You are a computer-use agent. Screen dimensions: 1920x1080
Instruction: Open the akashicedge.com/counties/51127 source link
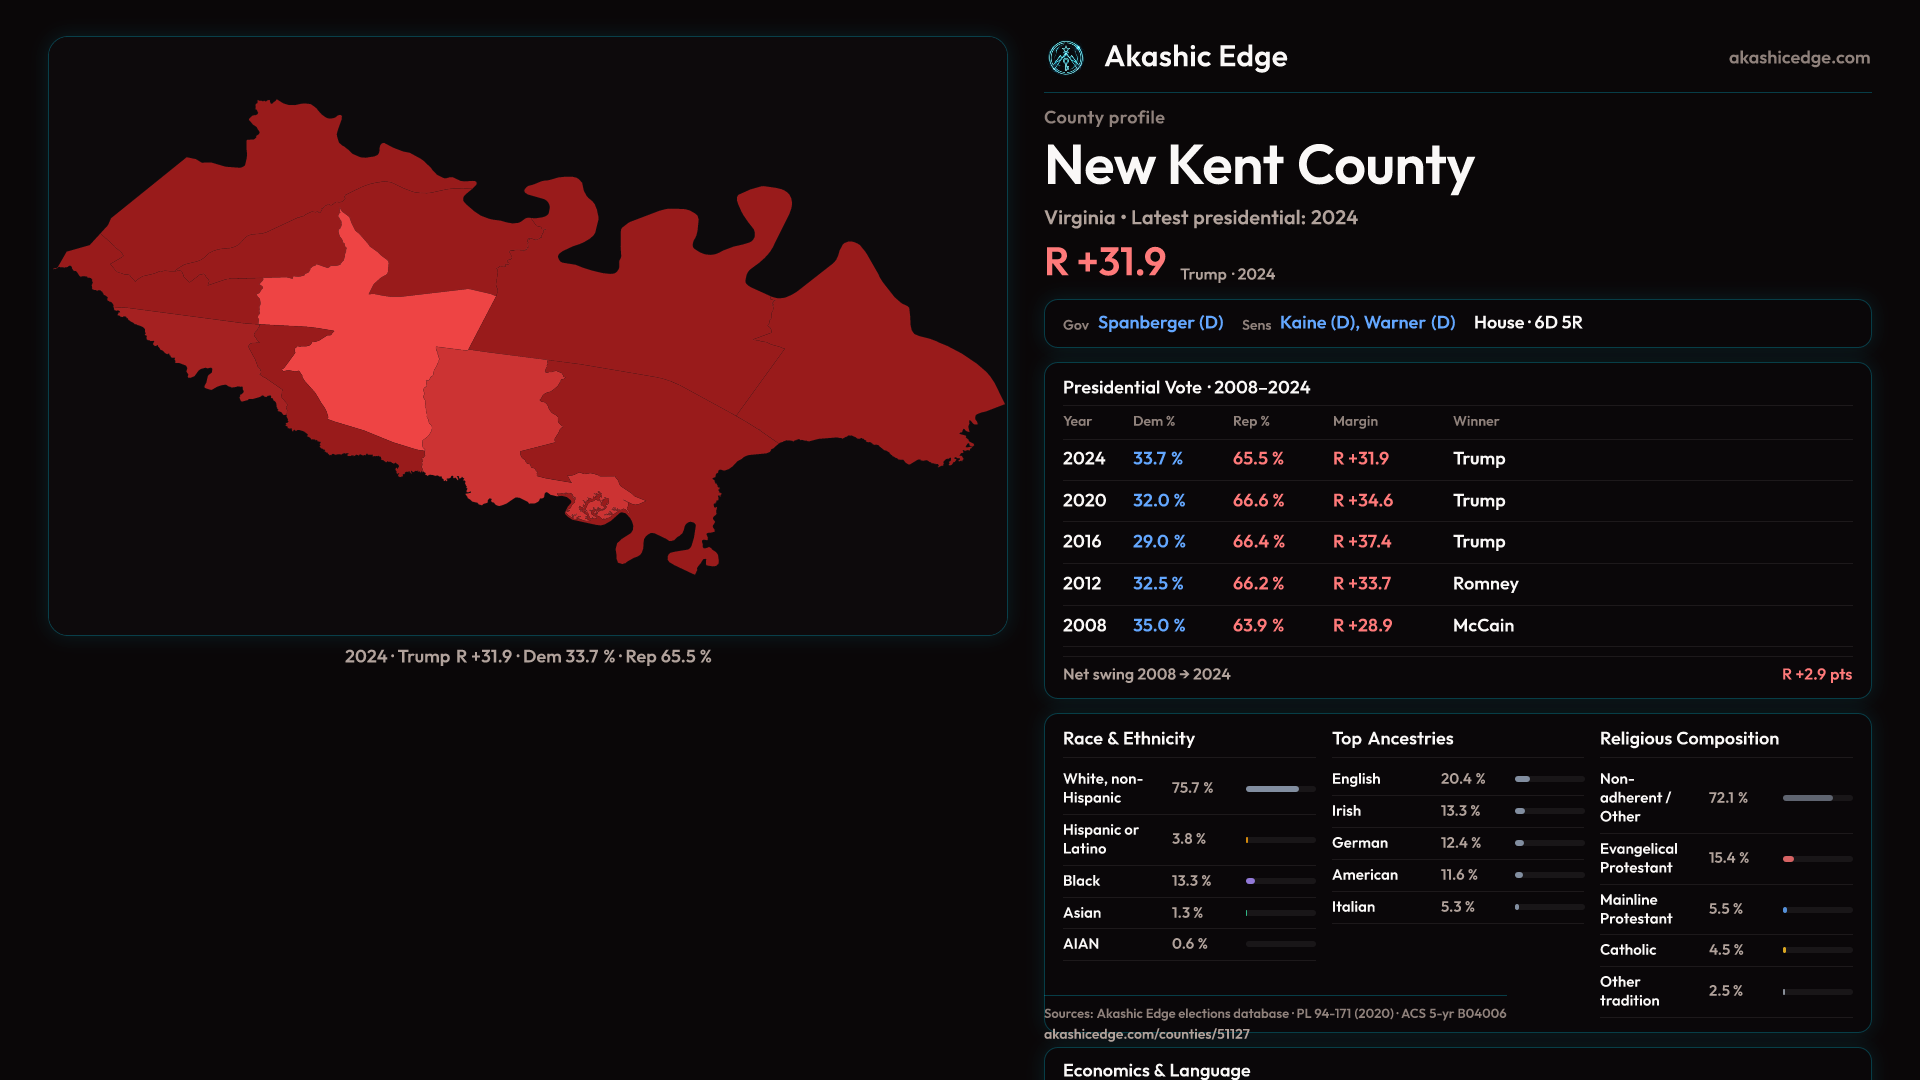click(x=1146, y=1035)
